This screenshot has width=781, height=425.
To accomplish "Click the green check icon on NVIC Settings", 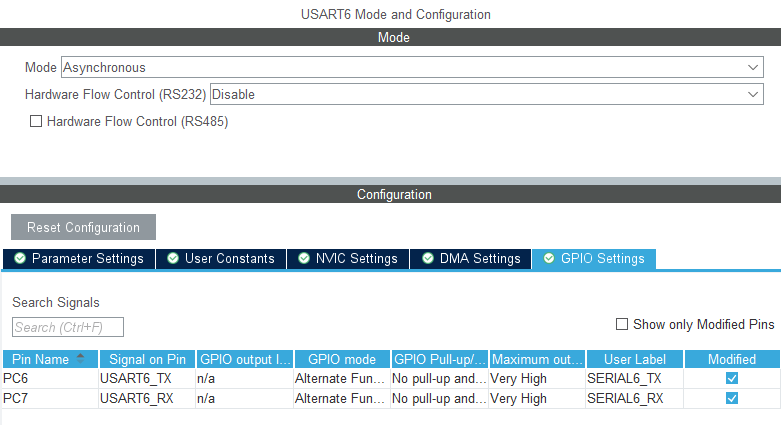I will pyautogui.click(x=304, y=258).
